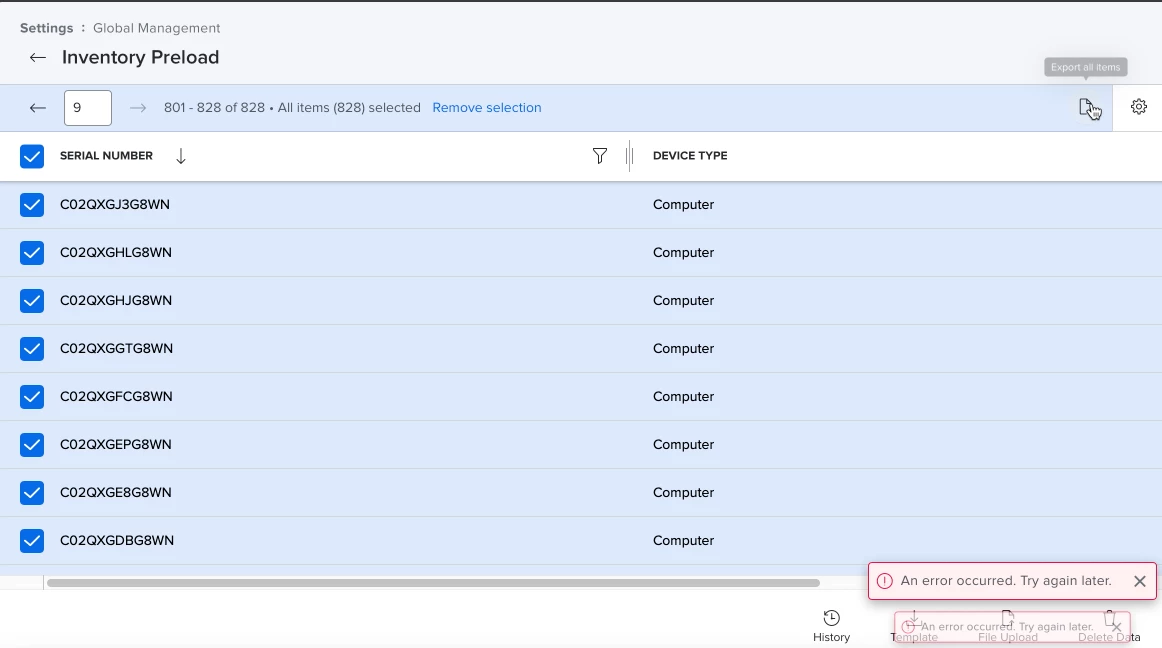Open Settings breadcrumb
1162x648 pixels.
[x=47, y=28]
